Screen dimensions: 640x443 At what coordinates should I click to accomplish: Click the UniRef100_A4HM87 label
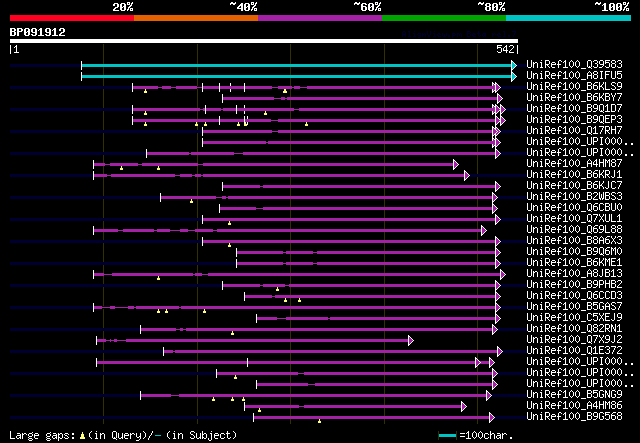[574, 164]
